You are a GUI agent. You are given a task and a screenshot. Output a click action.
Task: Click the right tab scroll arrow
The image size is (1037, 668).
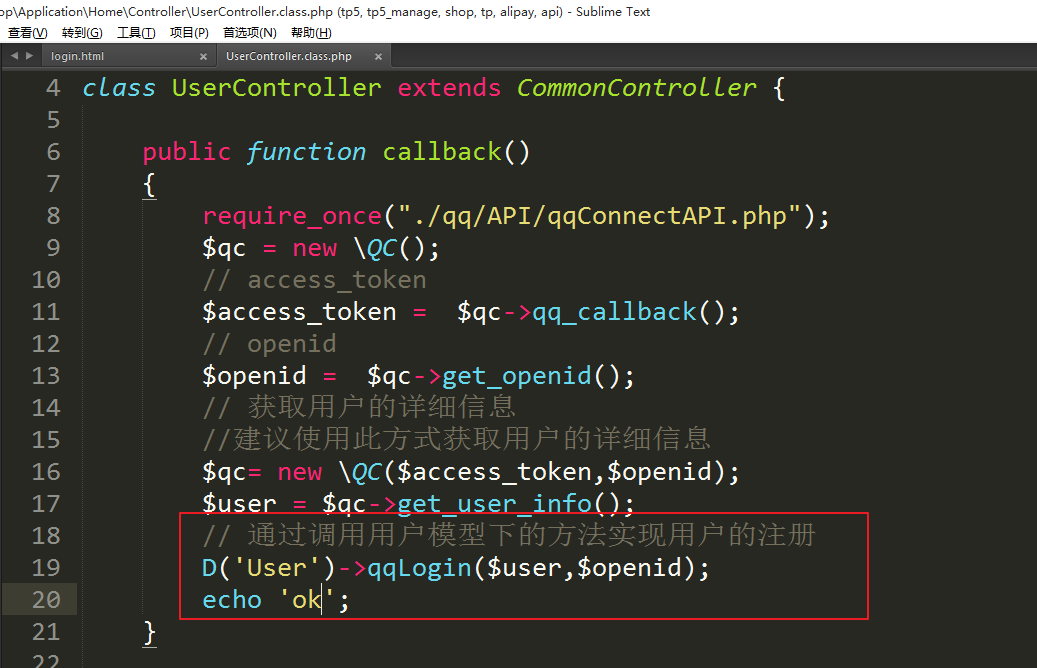[28, 57]
